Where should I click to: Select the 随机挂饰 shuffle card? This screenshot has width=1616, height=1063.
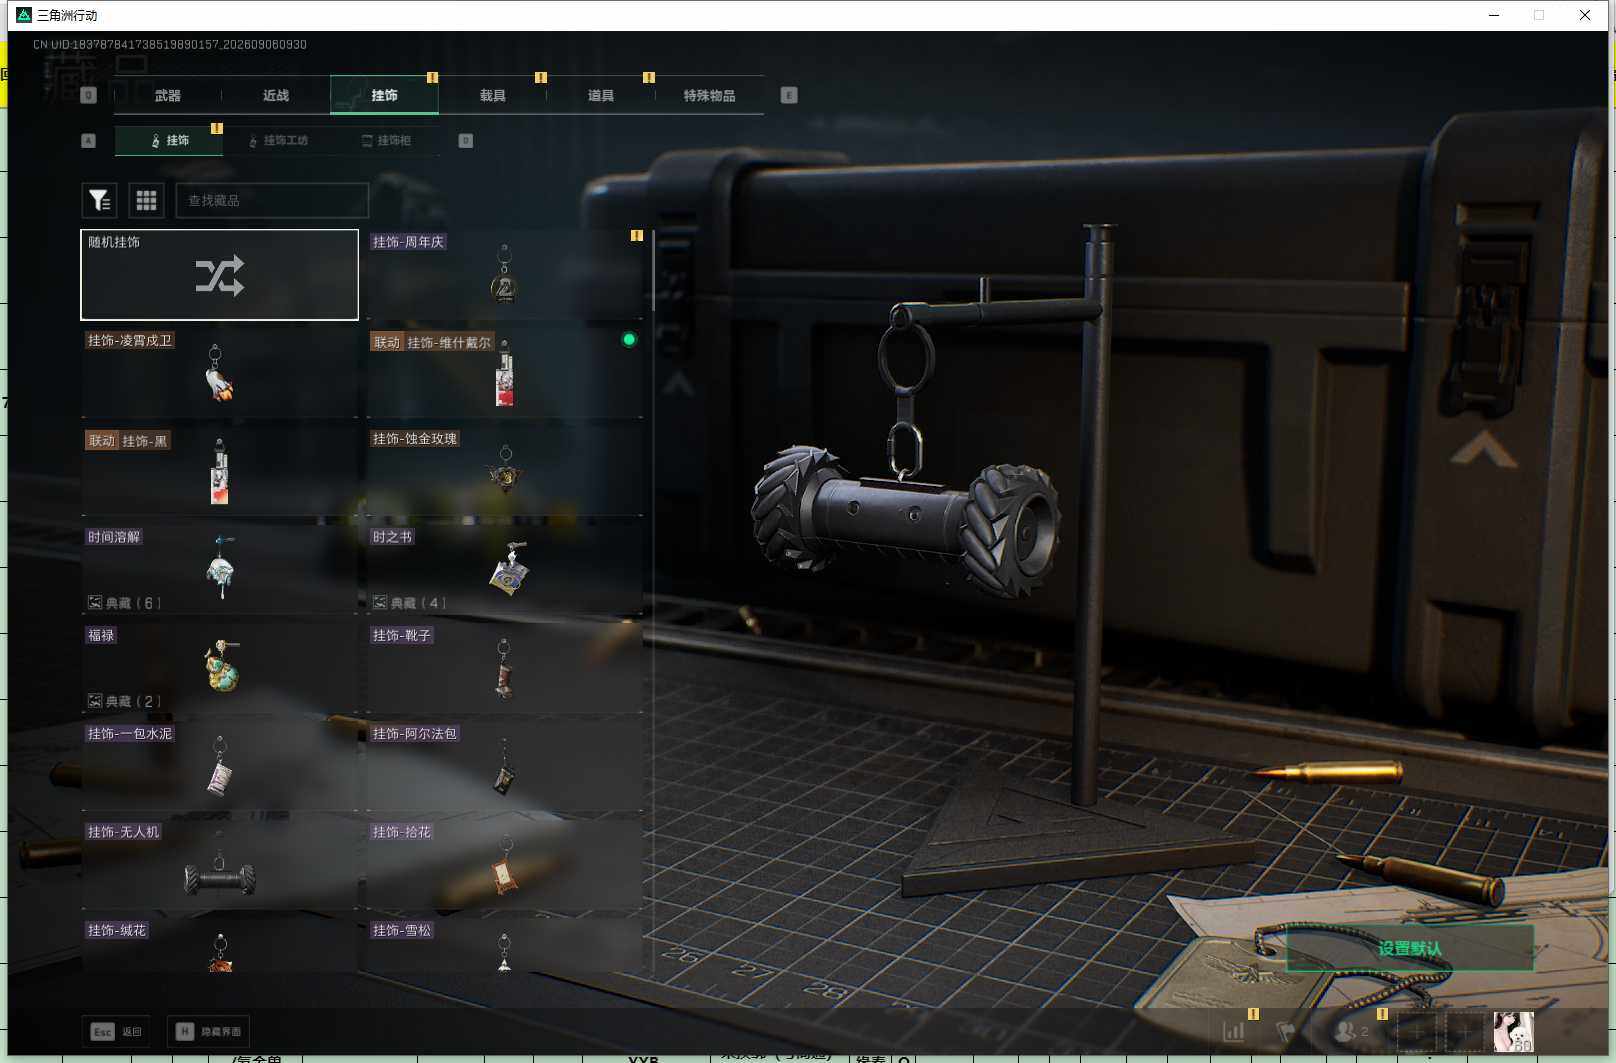click(219, 275)
